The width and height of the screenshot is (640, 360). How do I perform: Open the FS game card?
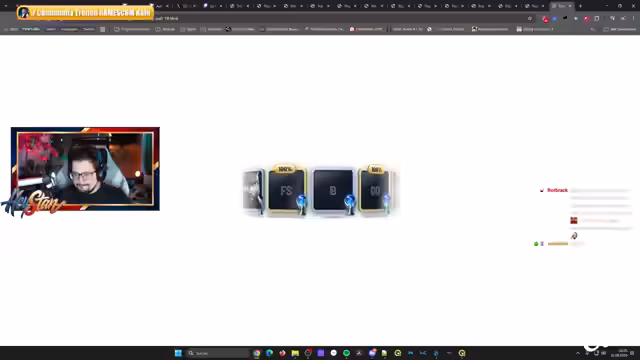click(x=287, y=190)
